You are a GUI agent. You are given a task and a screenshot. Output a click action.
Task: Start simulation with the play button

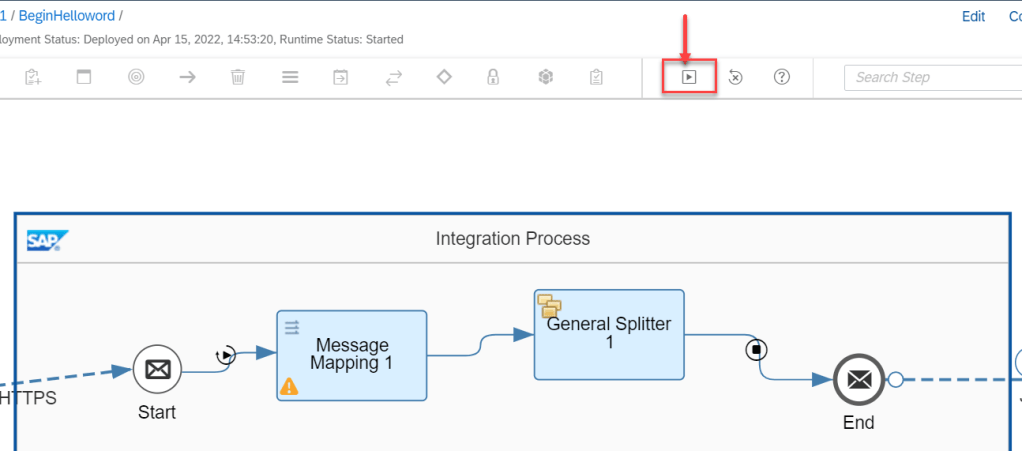coord(689,77)
